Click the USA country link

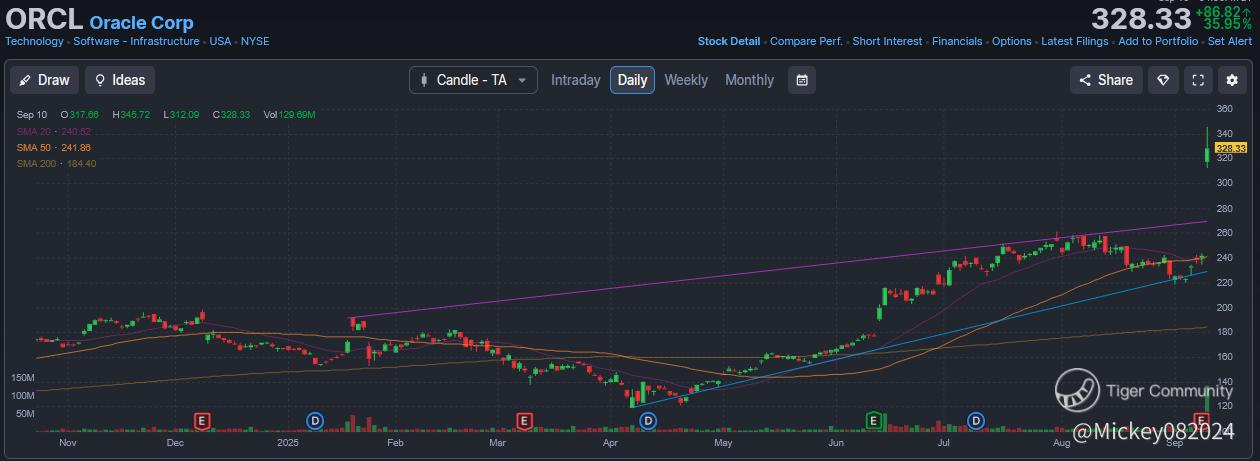pos(220,41)
